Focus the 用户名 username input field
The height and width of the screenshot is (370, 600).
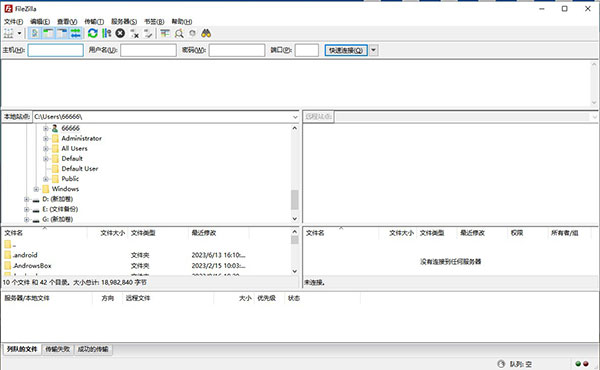[x=148, y=50]
